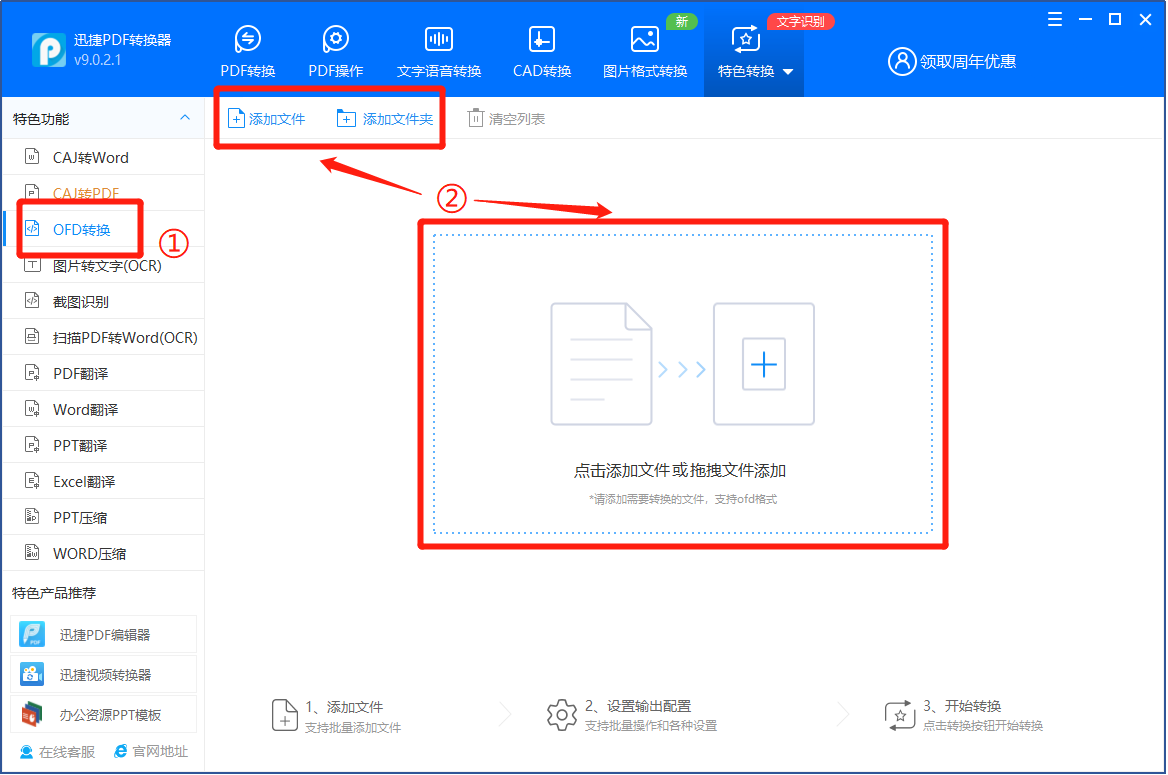The width and height of the screenshot is (1168, 775).
Task: Click the 特色转换 star icon
Action: (746, 39)
